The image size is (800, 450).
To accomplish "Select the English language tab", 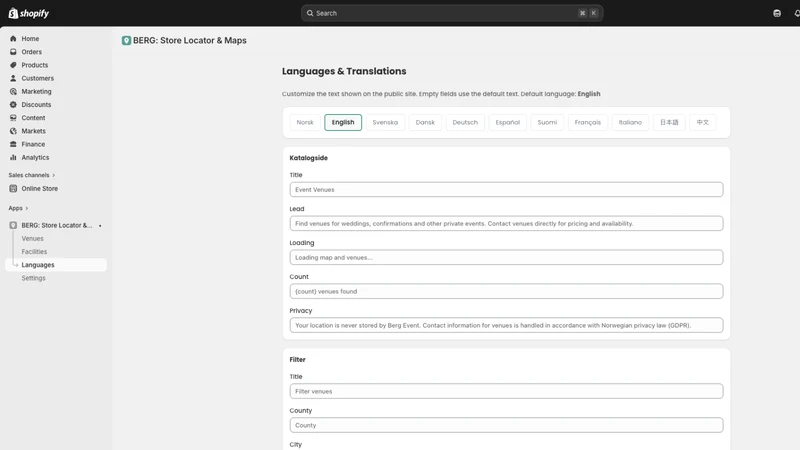I will pyautogui.click(x=343, y=122).
